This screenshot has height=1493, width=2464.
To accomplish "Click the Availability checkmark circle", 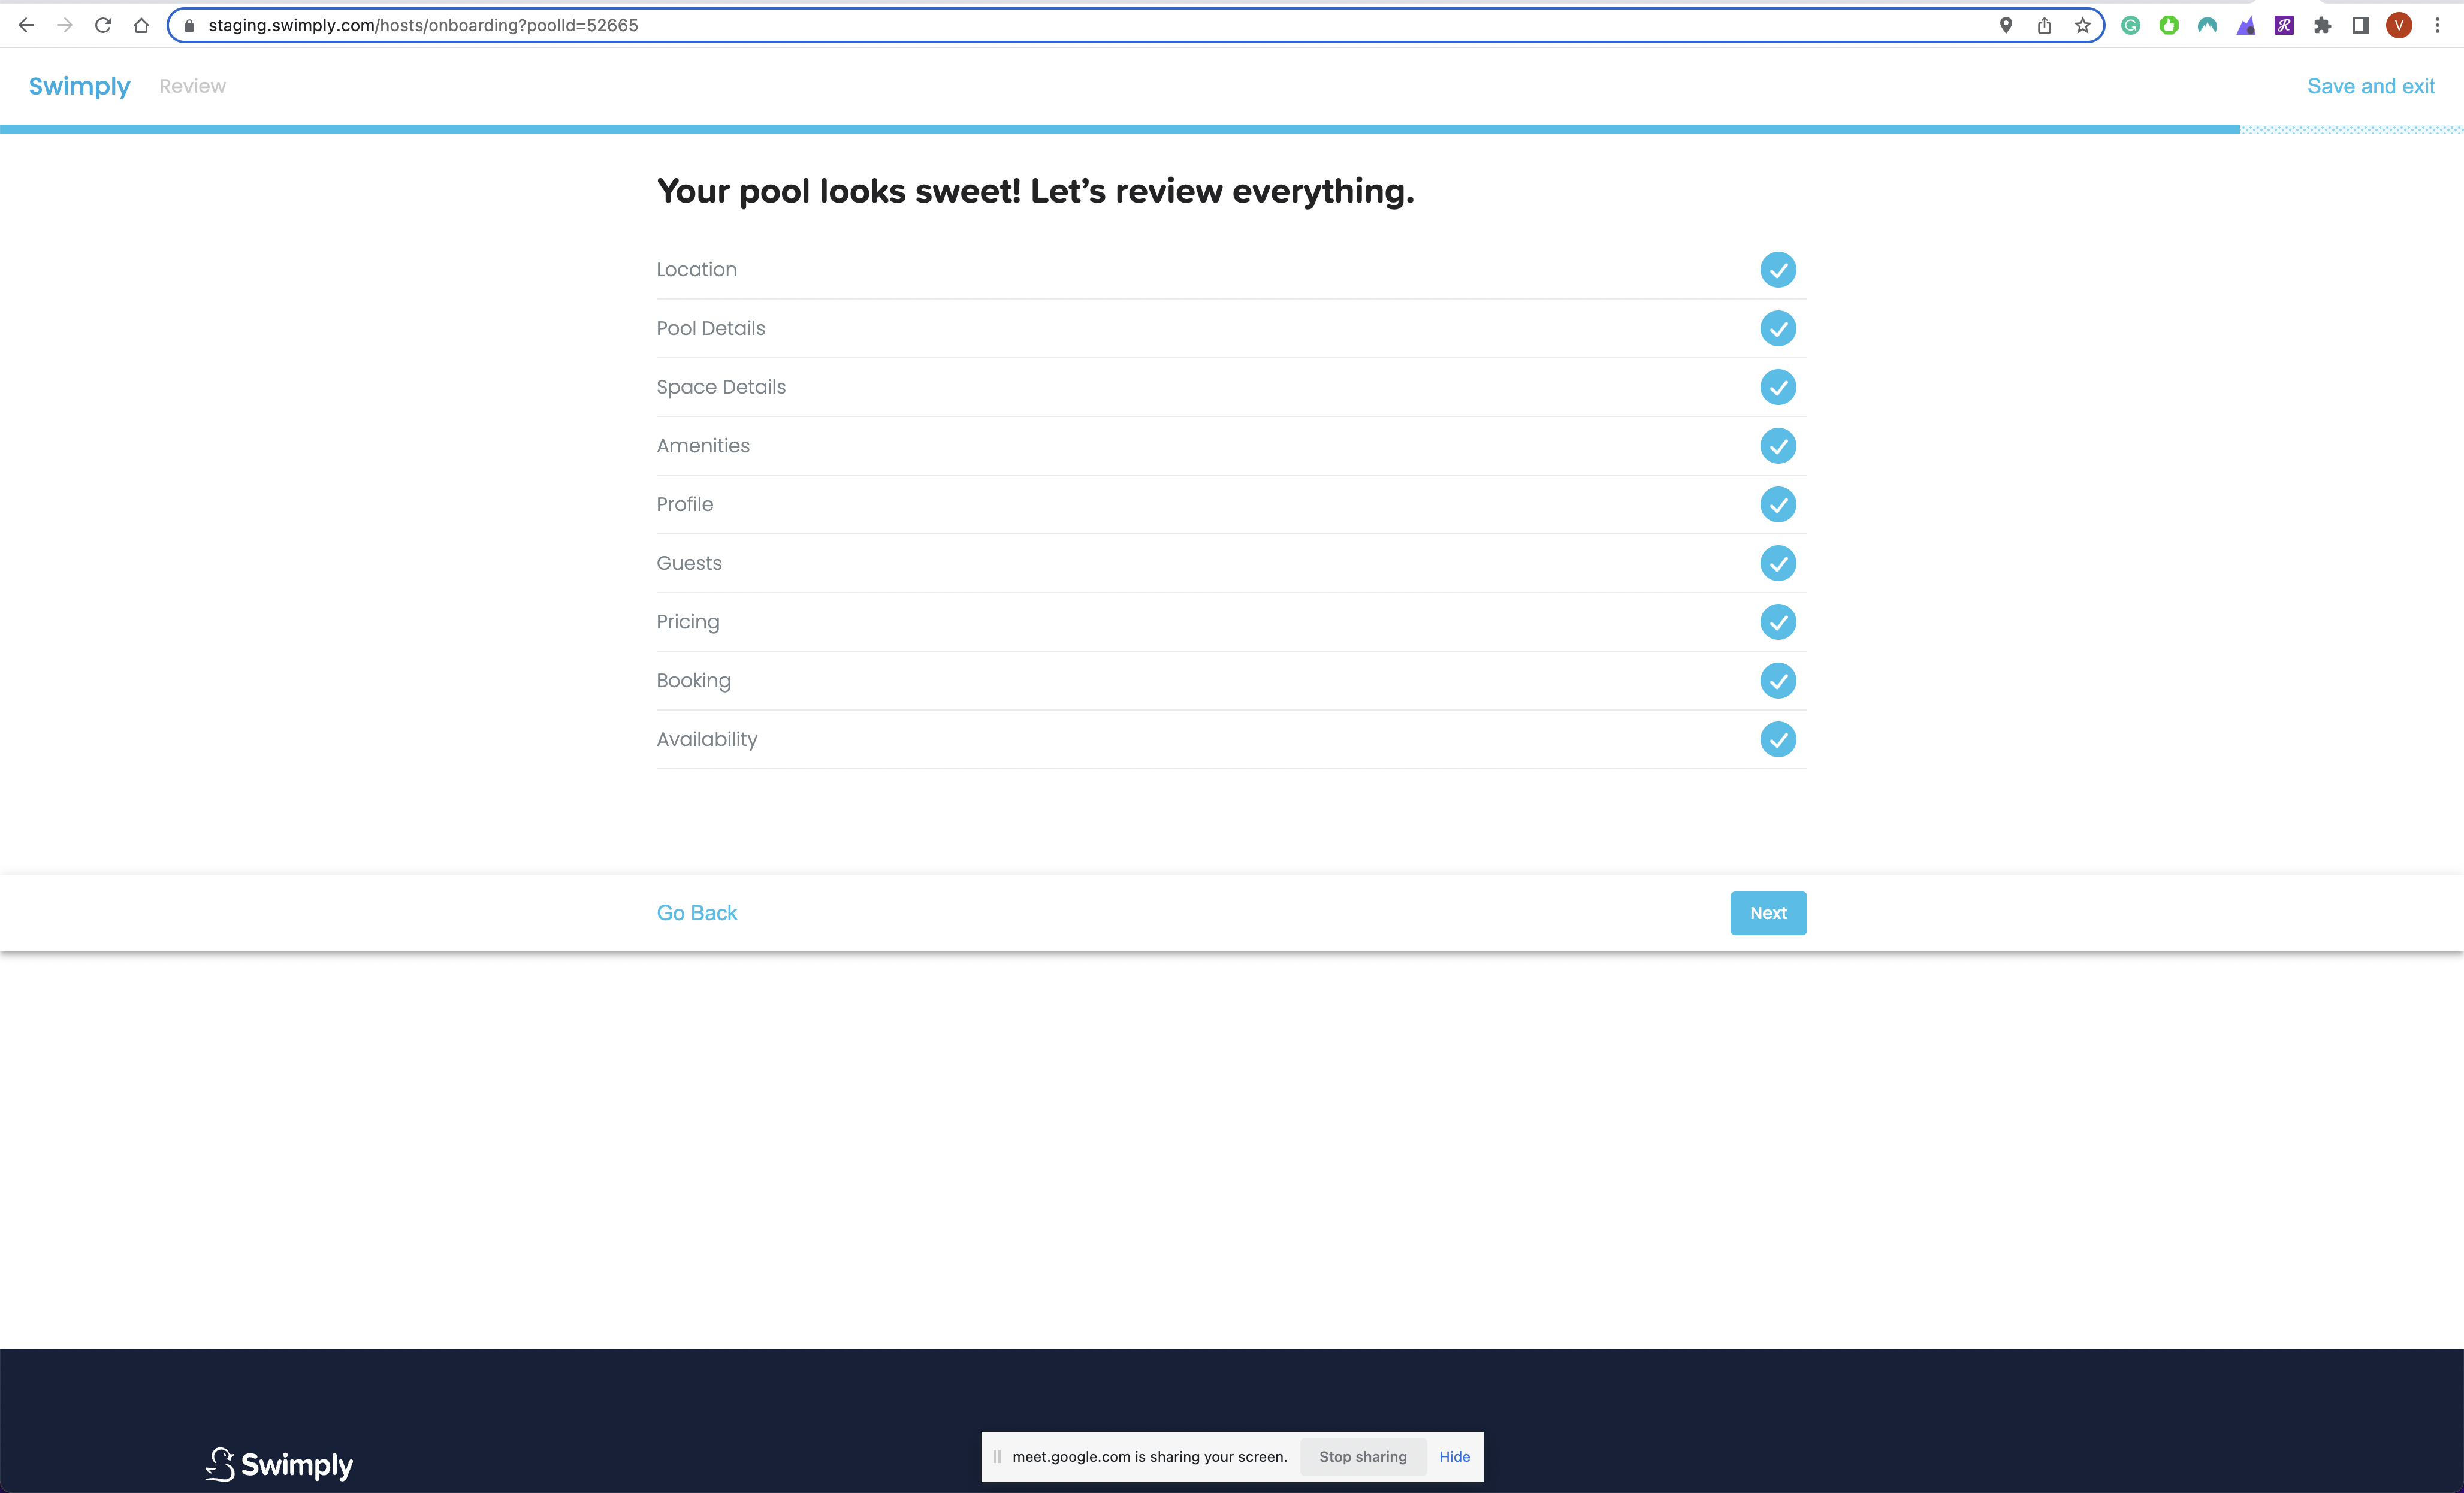I will click(x=1777, y=739).
